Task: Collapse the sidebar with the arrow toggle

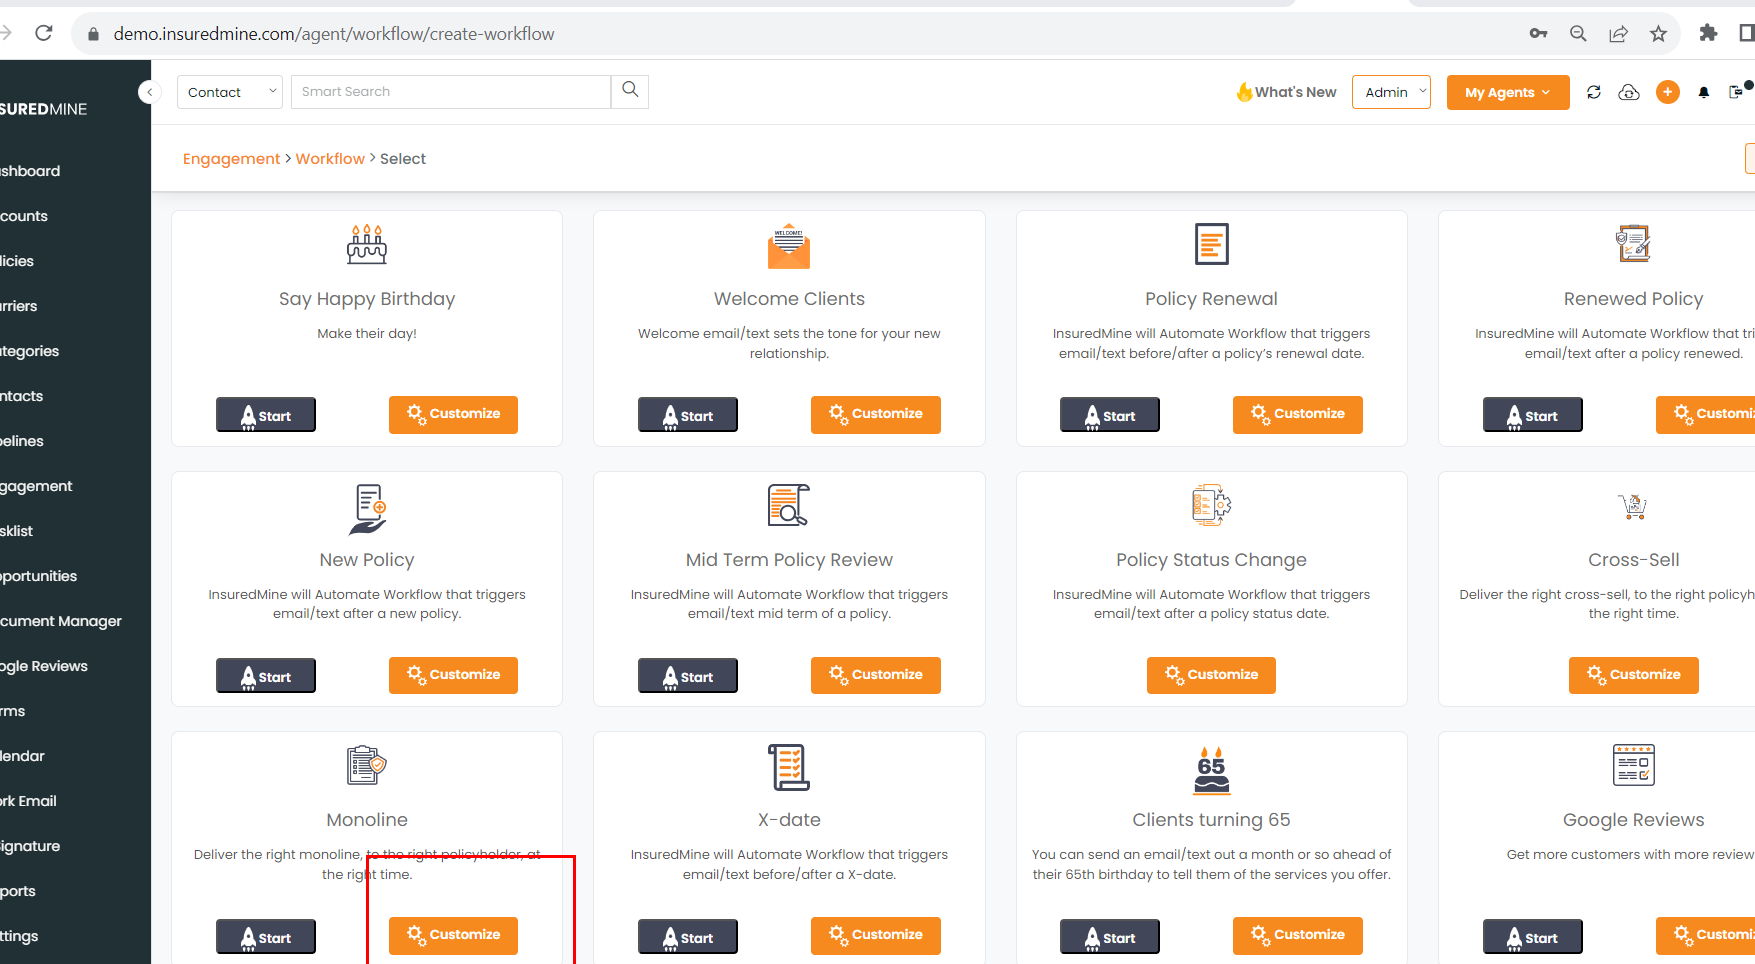Action: tap(149, 92)
